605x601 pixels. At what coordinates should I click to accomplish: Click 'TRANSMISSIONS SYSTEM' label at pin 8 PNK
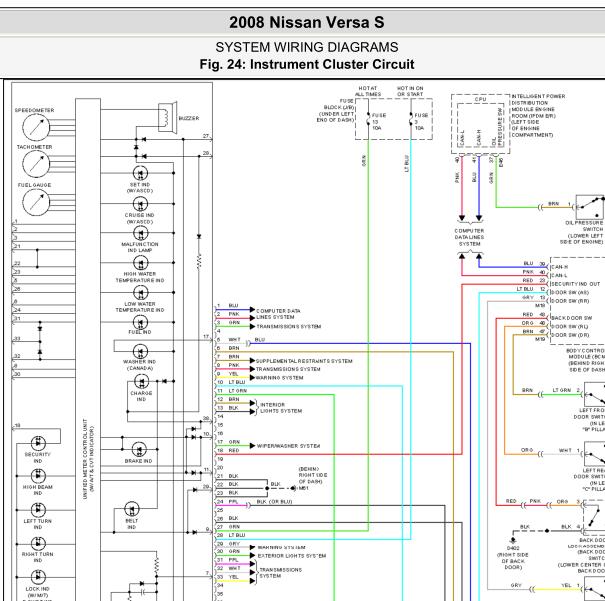pos(288,369)
